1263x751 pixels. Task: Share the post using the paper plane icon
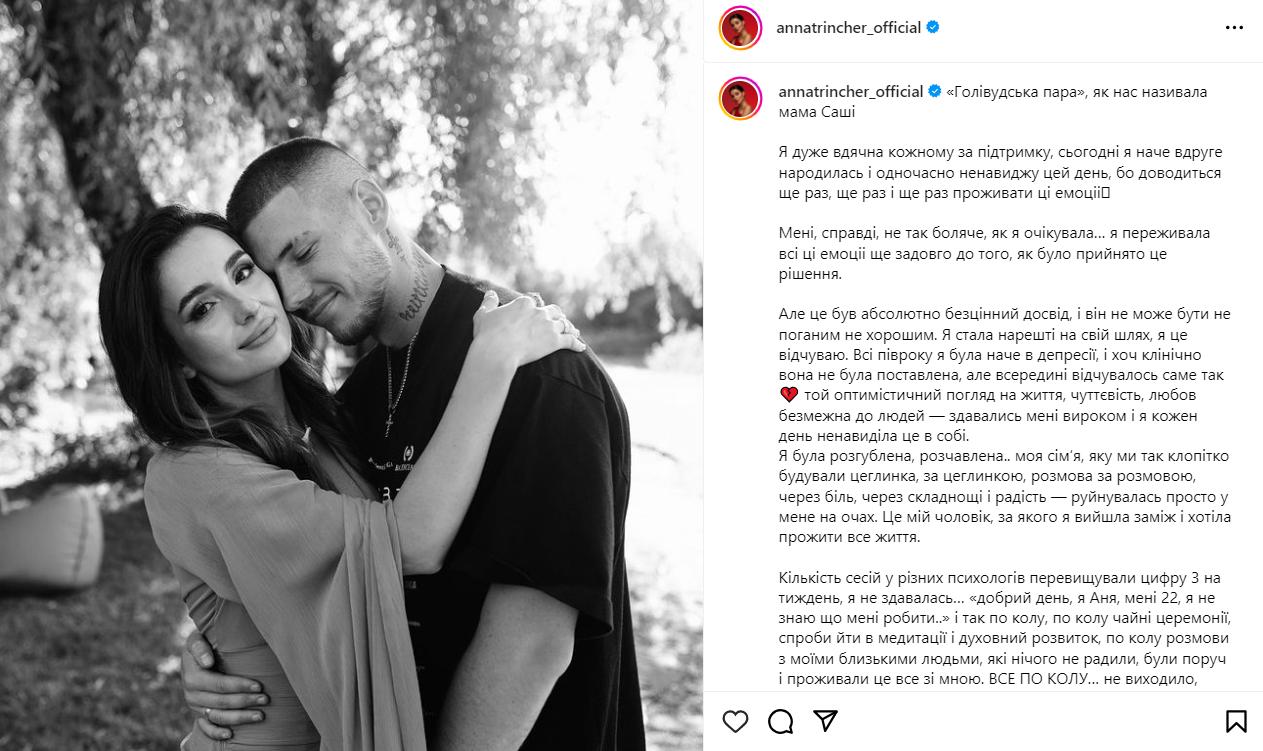click(x=826, y=721)
